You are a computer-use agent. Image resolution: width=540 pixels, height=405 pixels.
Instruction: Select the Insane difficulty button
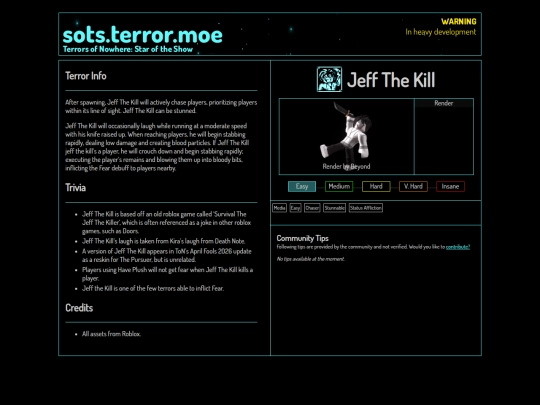450,186
